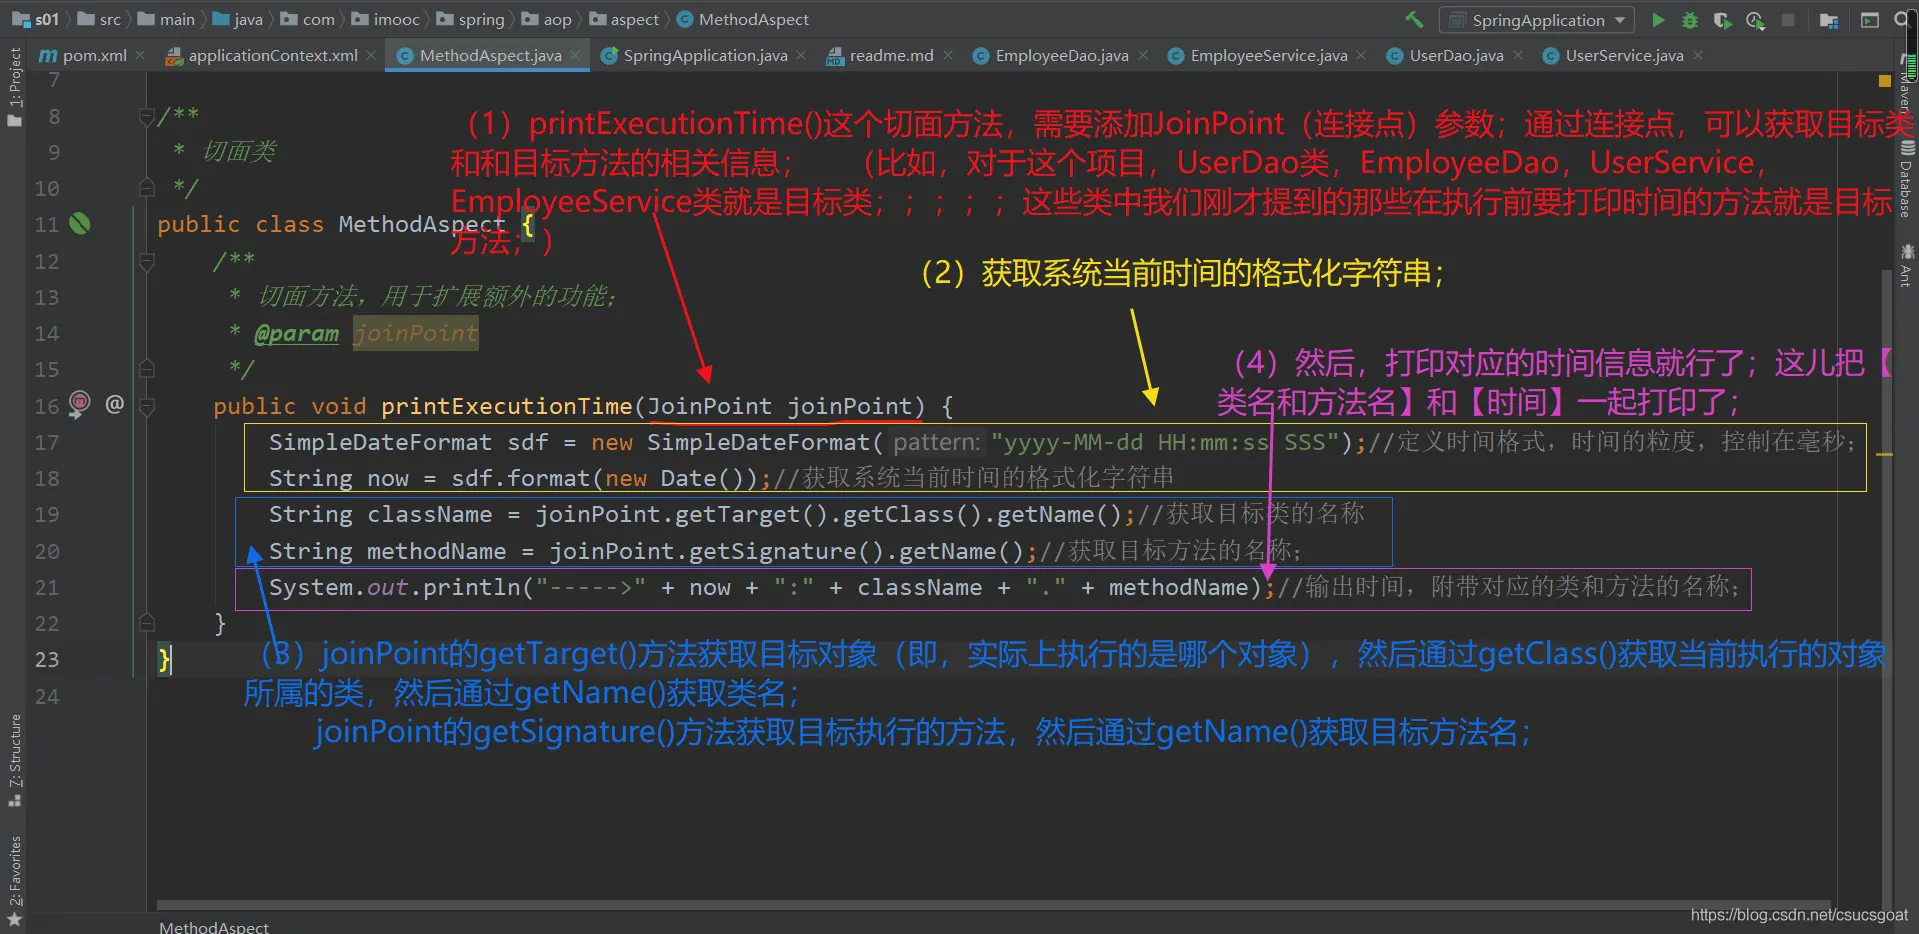
Task: Click the Stop square icon
Action: [x=1788, y=20]
